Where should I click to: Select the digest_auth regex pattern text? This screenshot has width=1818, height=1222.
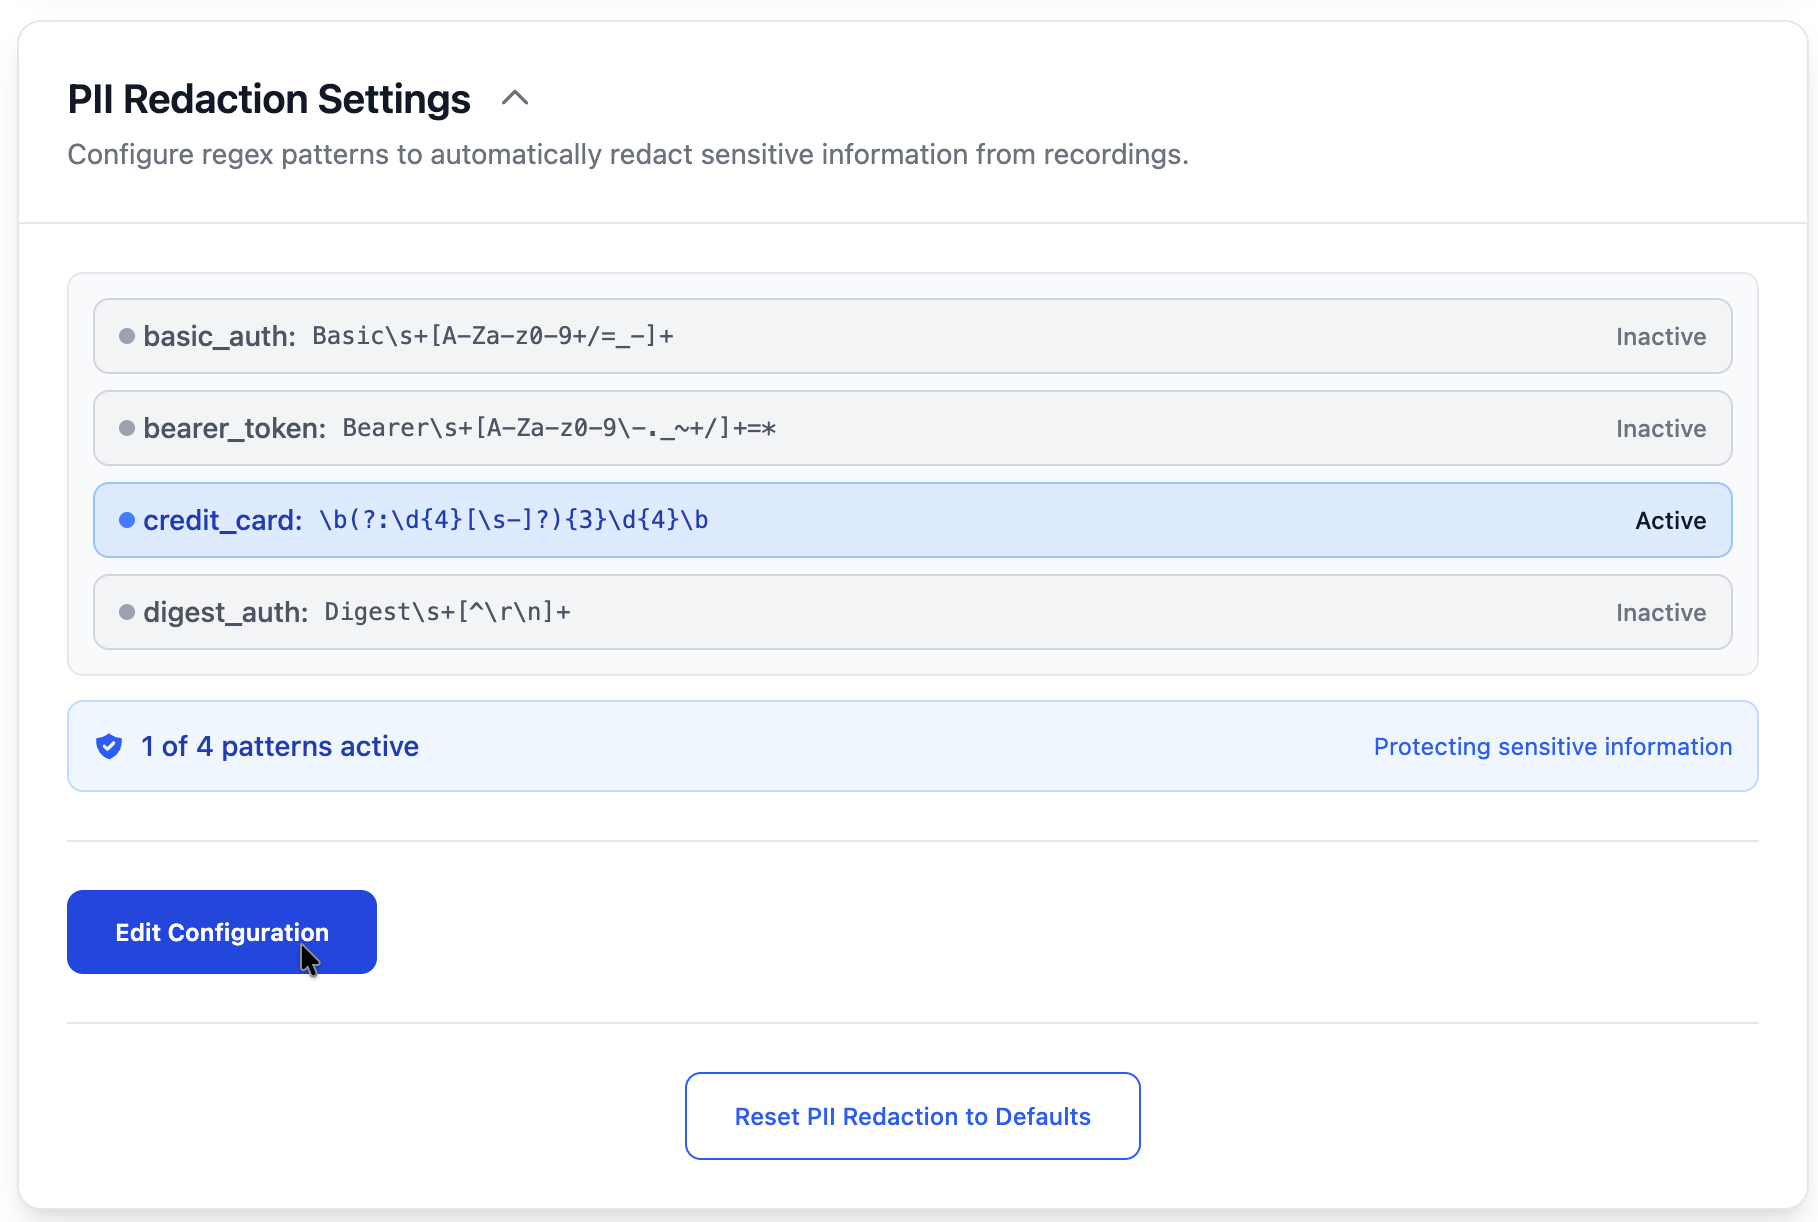pos(447,612)
